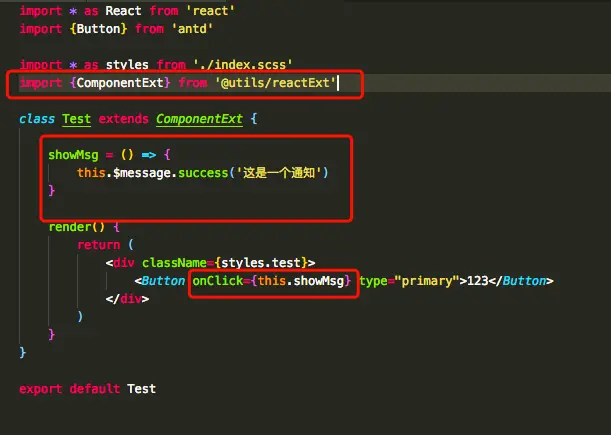Click the success method call
The height and width of the screenshot is (435, 611).
point(203,173)
